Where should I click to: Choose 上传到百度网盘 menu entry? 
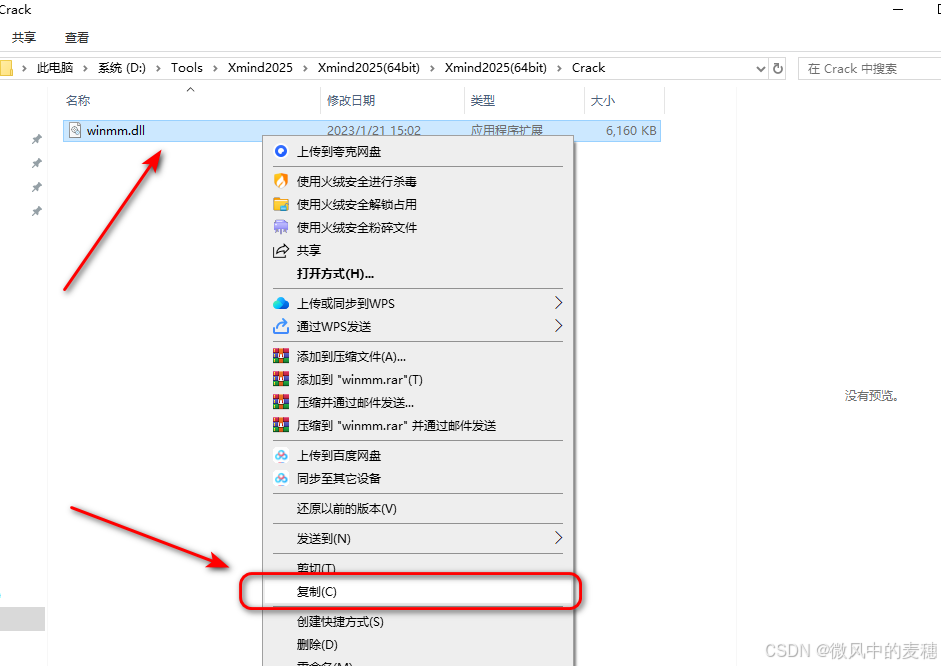point(418,455)
